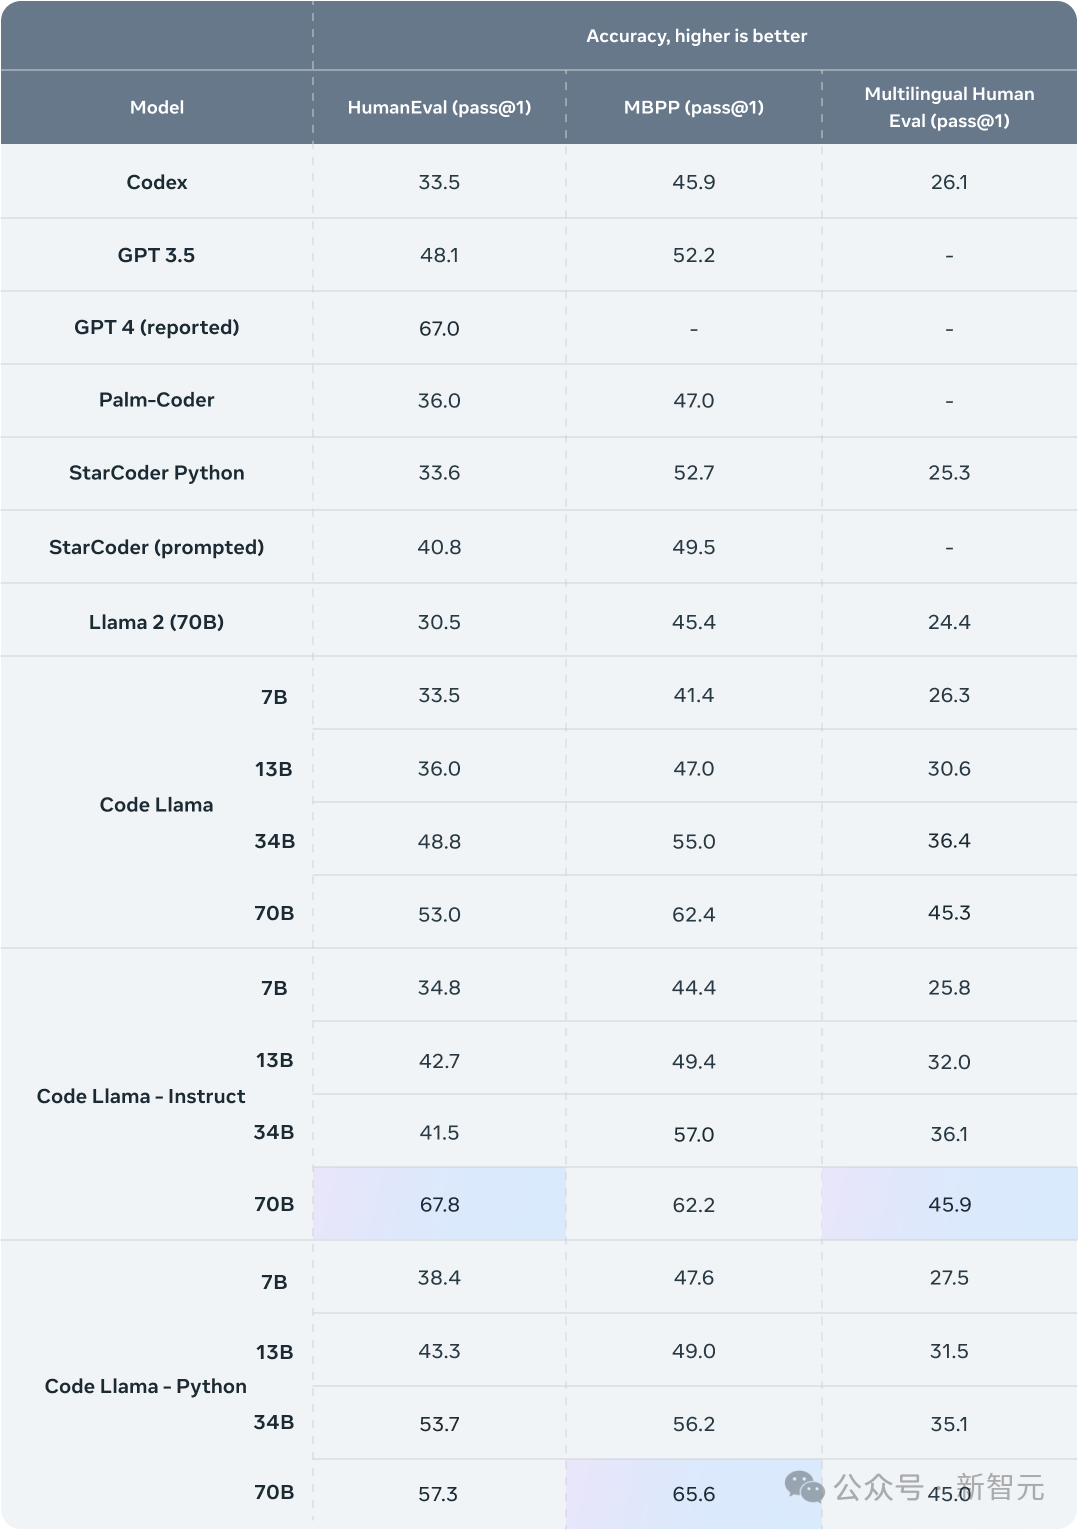Viewport: 1078px width, 1530px height.
Task: Select the "GPT 4 (reported)" row label
Action: 157,327
